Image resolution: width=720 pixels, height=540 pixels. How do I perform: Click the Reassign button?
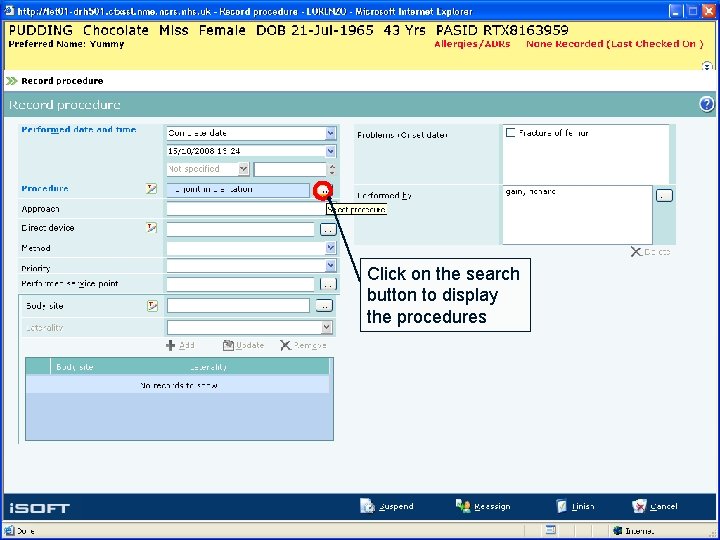coord(483,506)
